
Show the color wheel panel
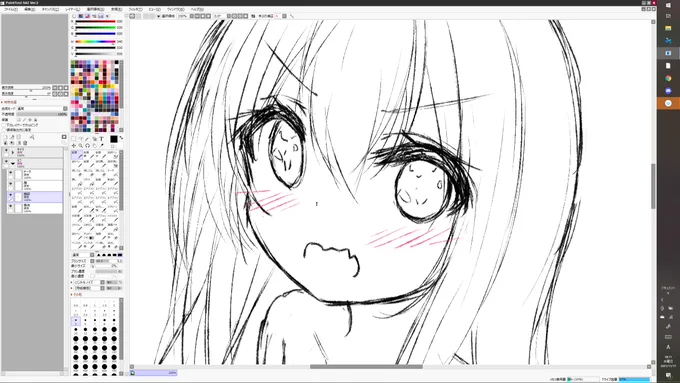pos(74,16)
